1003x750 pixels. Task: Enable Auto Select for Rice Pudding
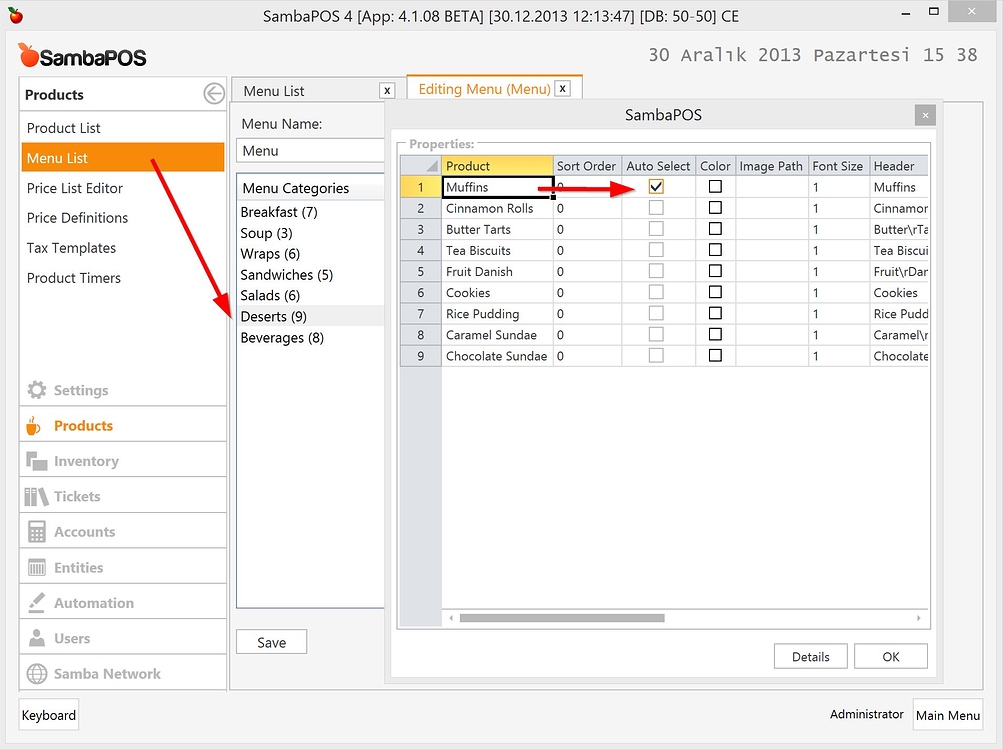(656, 313)
